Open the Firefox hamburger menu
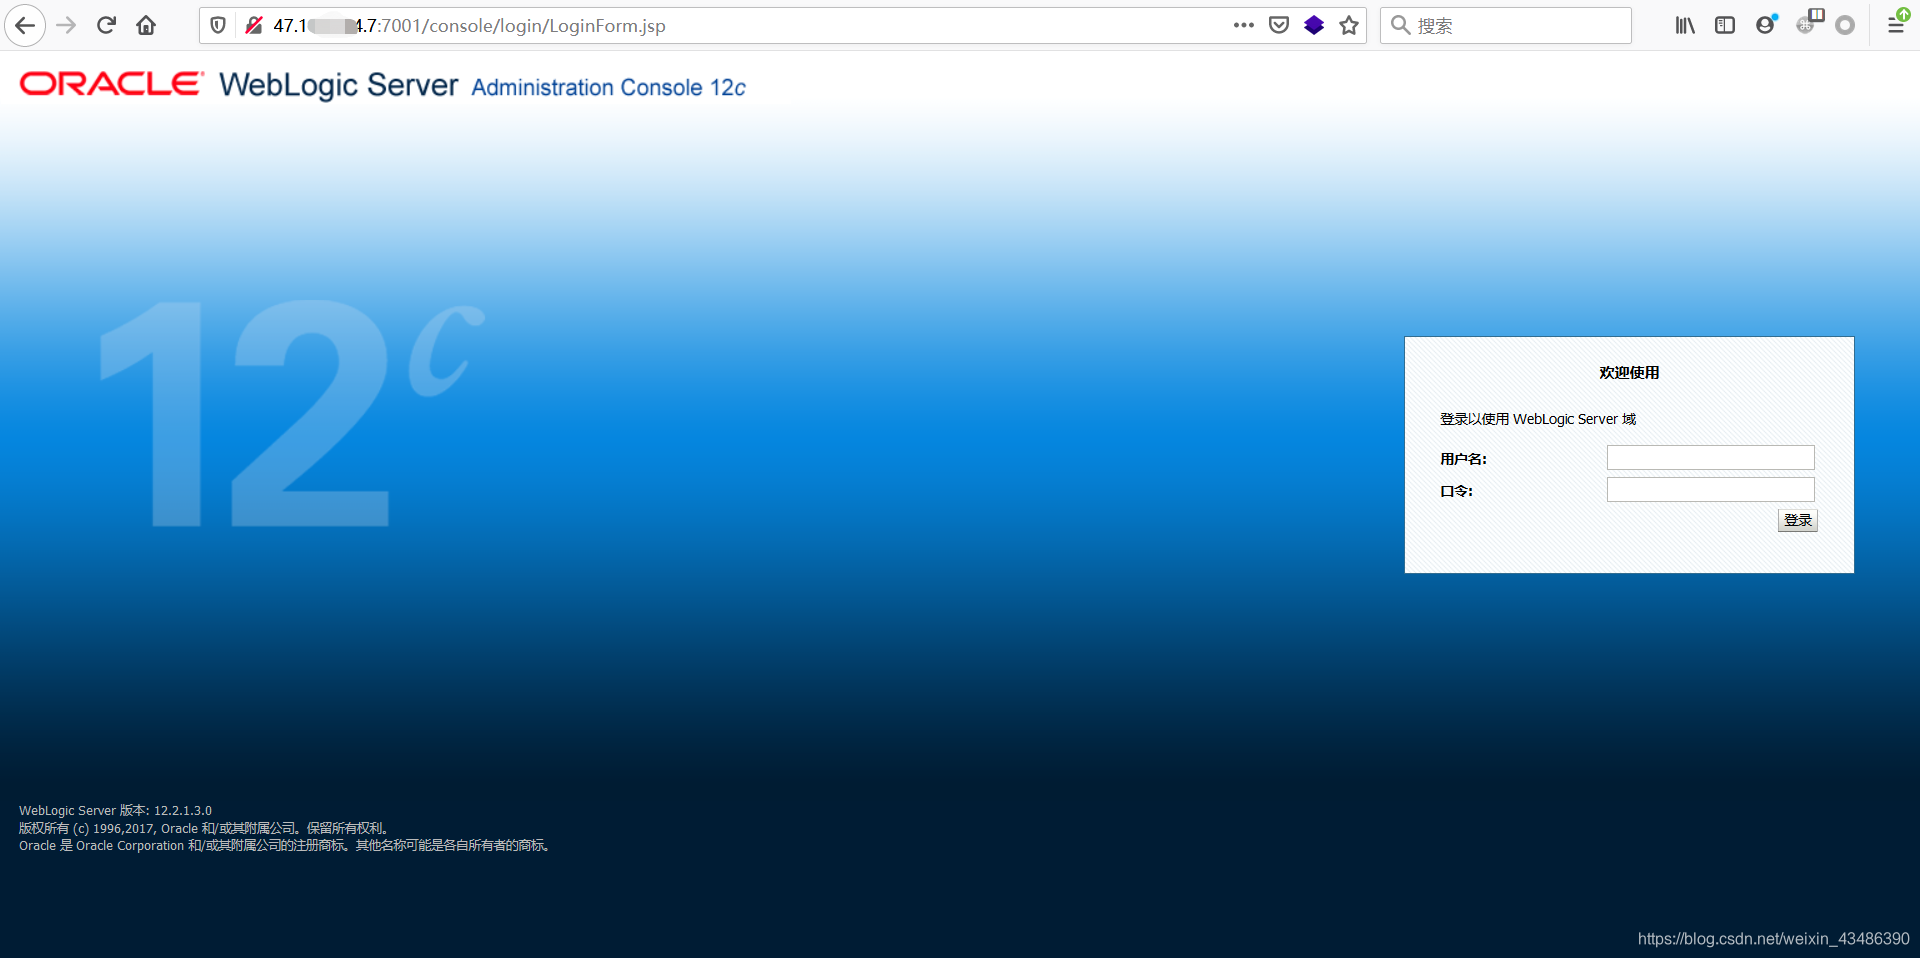This screenshot has width=1920, height=958. point(1896,23)
